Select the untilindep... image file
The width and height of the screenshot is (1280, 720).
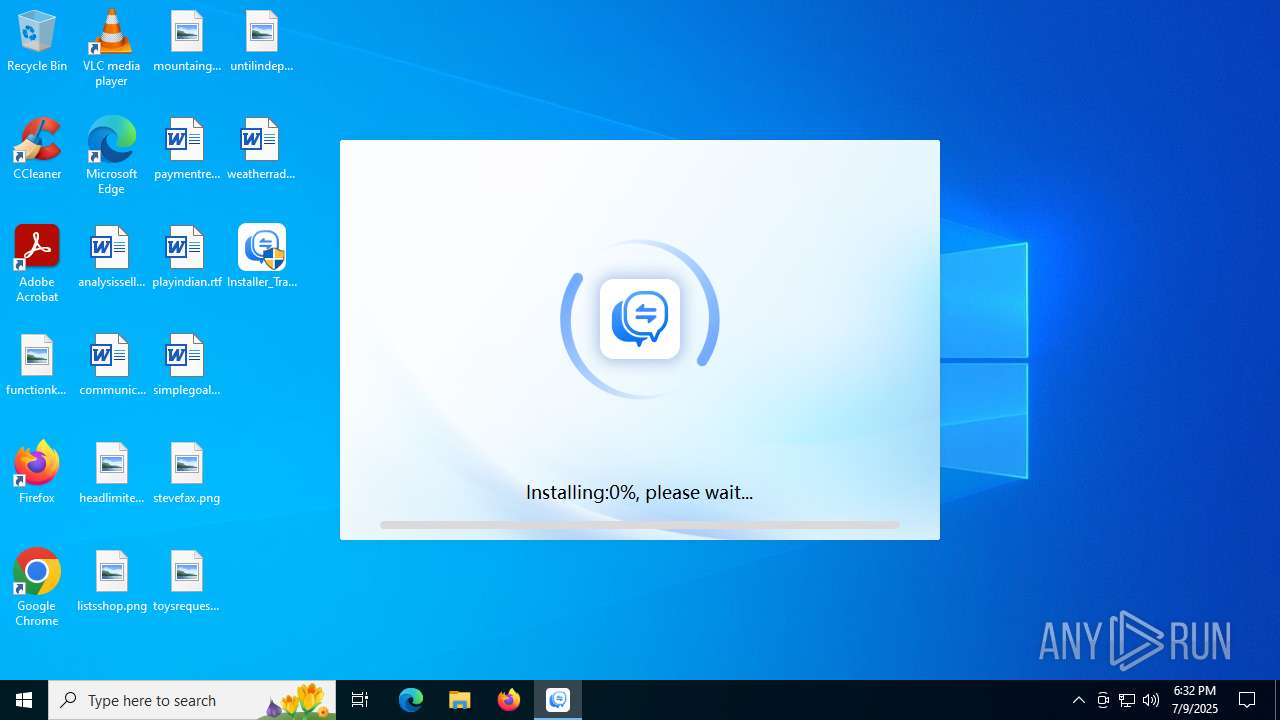[x=262, y=42]
